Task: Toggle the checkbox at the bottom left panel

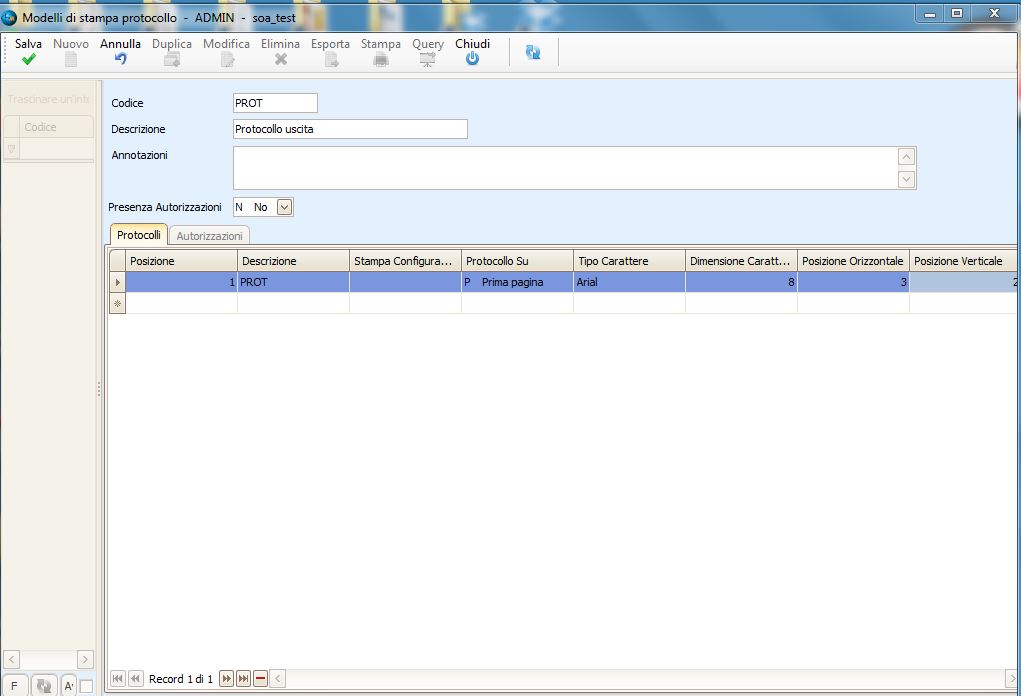Action: (86, 686)
